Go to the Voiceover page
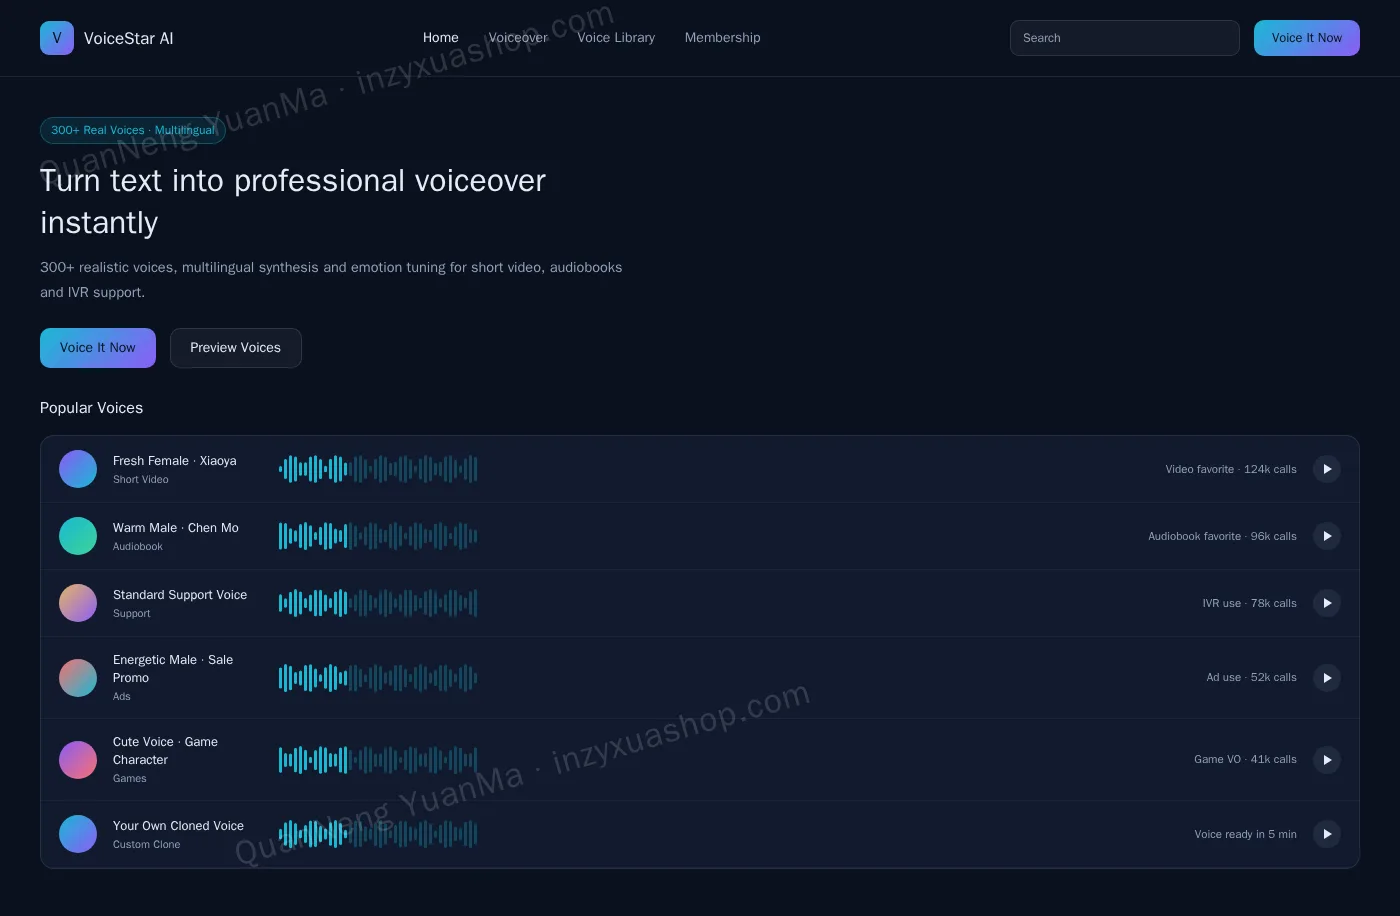1400x916 pixels. pos(518,38)
